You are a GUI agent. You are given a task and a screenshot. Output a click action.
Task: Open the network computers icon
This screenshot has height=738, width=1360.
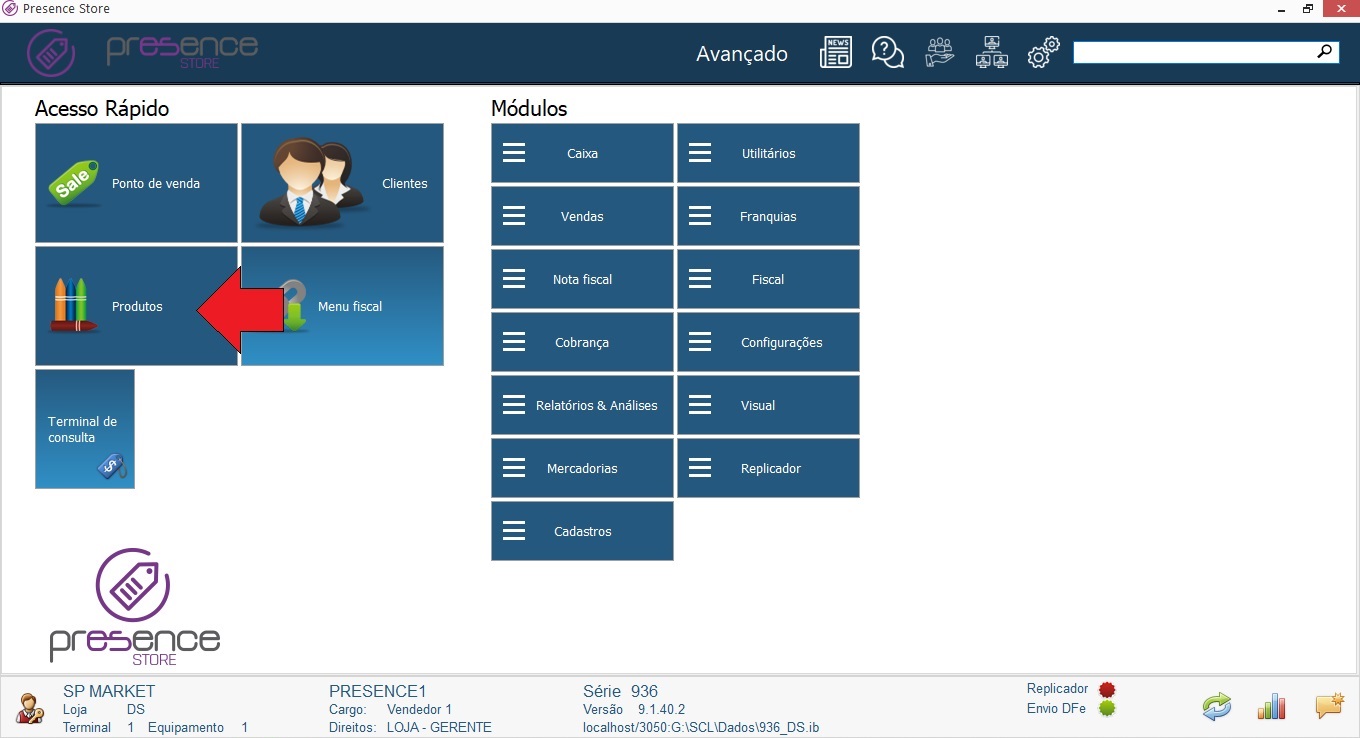(992, 52)
